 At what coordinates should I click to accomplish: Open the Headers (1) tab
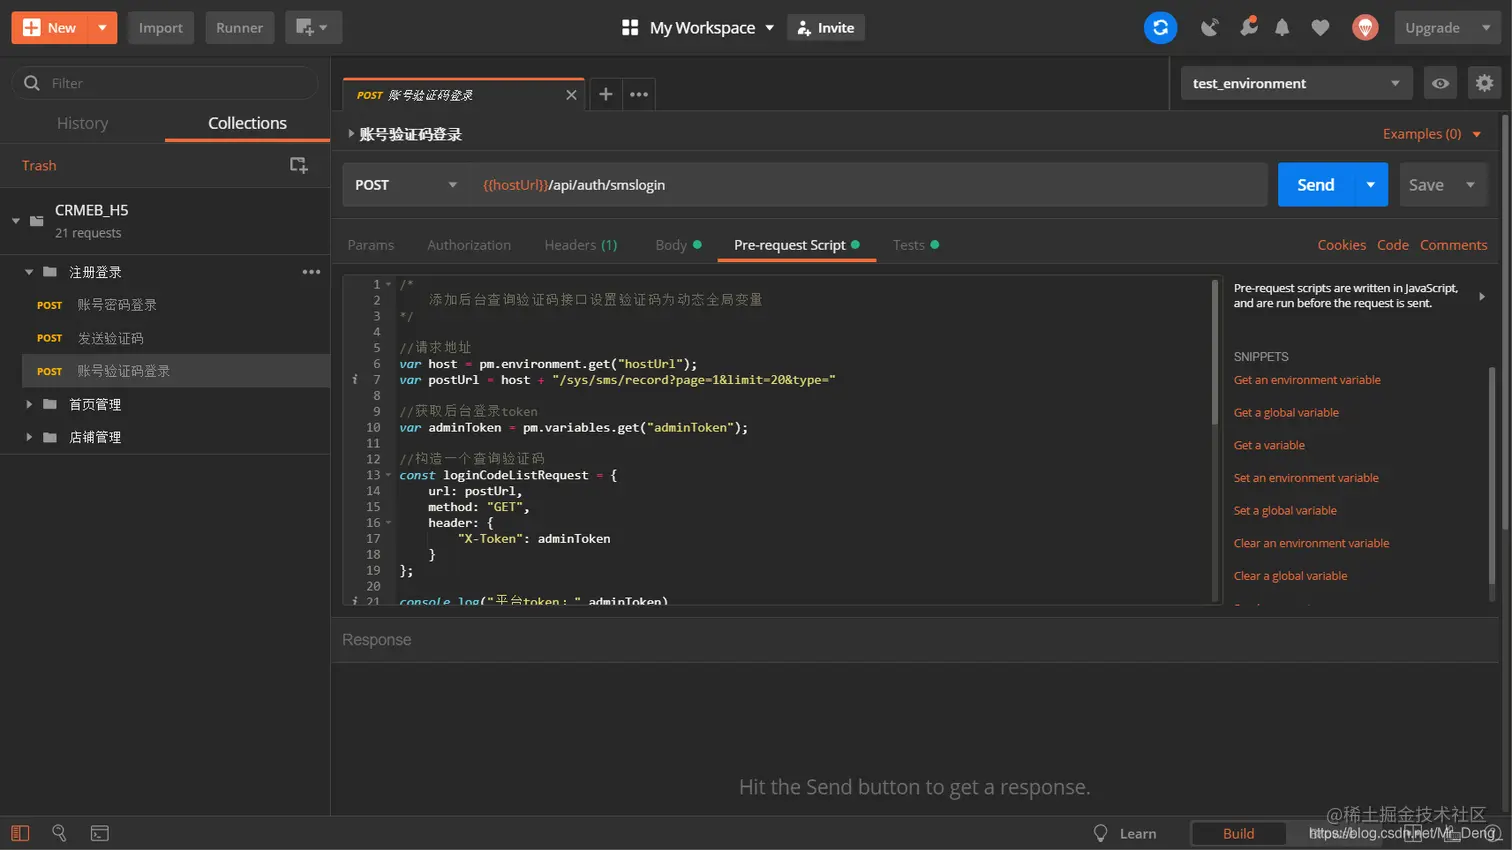tap(581, 245)
